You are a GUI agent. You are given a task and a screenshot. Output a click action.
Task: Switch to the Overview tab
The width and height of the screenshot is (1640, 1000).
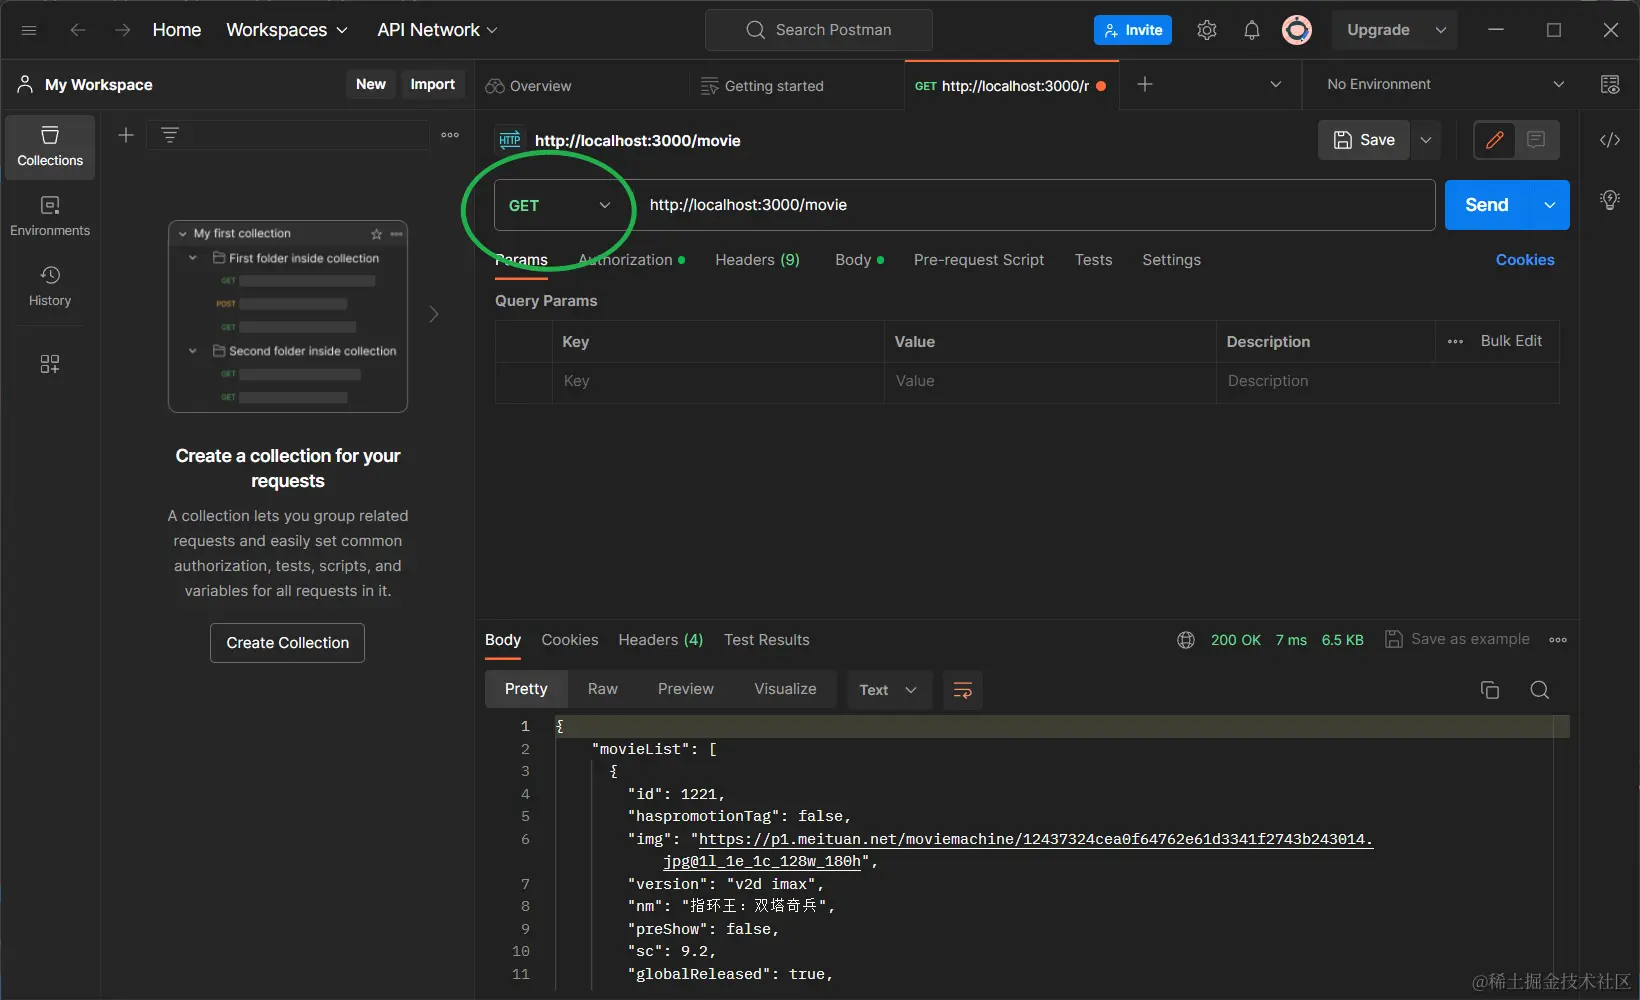(x=529, y=86)
